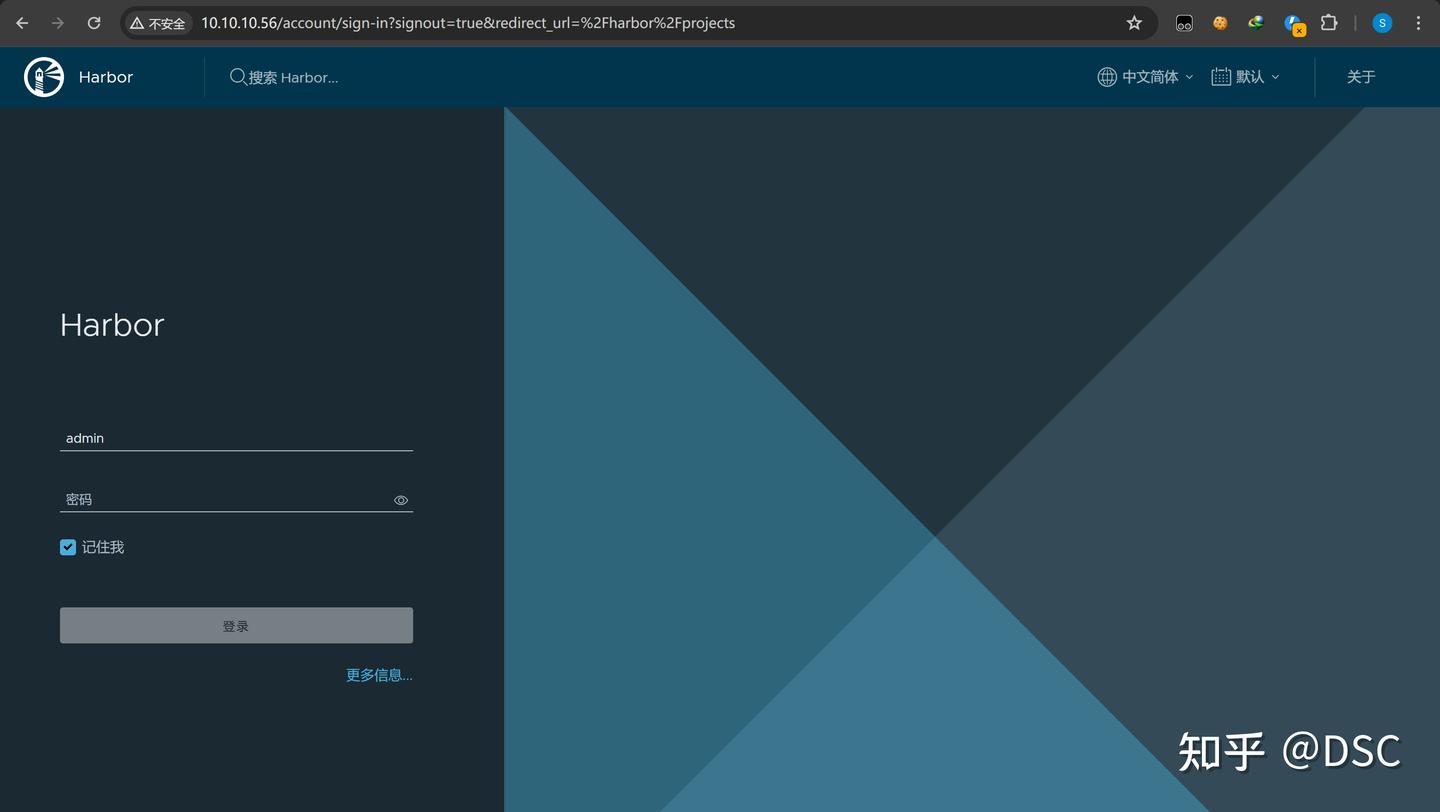Click the 不安全 site security indicator
The image size is (1440, 812).
point(157,22)
